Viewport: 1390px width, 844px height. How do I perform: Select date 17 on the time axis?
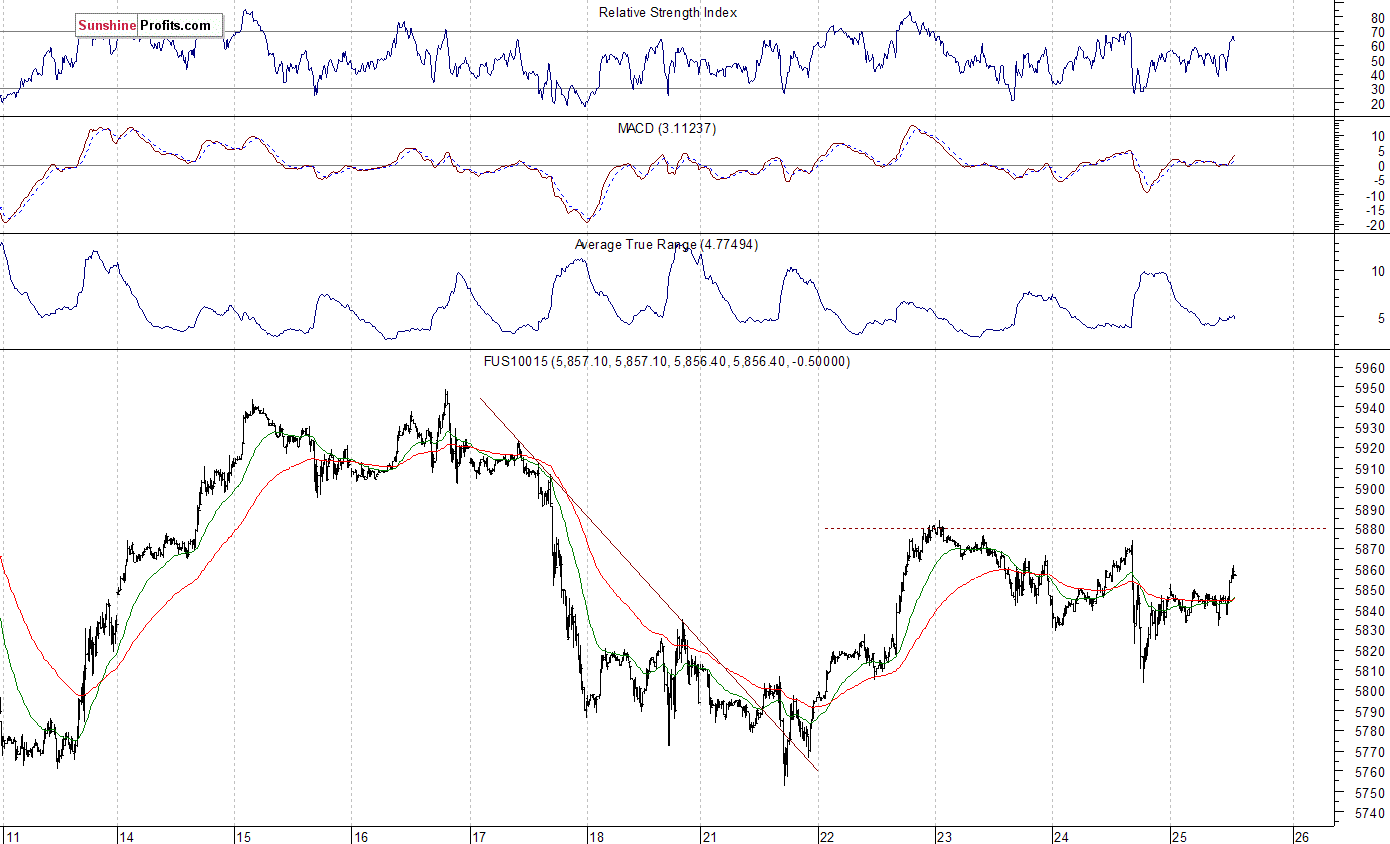pos(478,836)
